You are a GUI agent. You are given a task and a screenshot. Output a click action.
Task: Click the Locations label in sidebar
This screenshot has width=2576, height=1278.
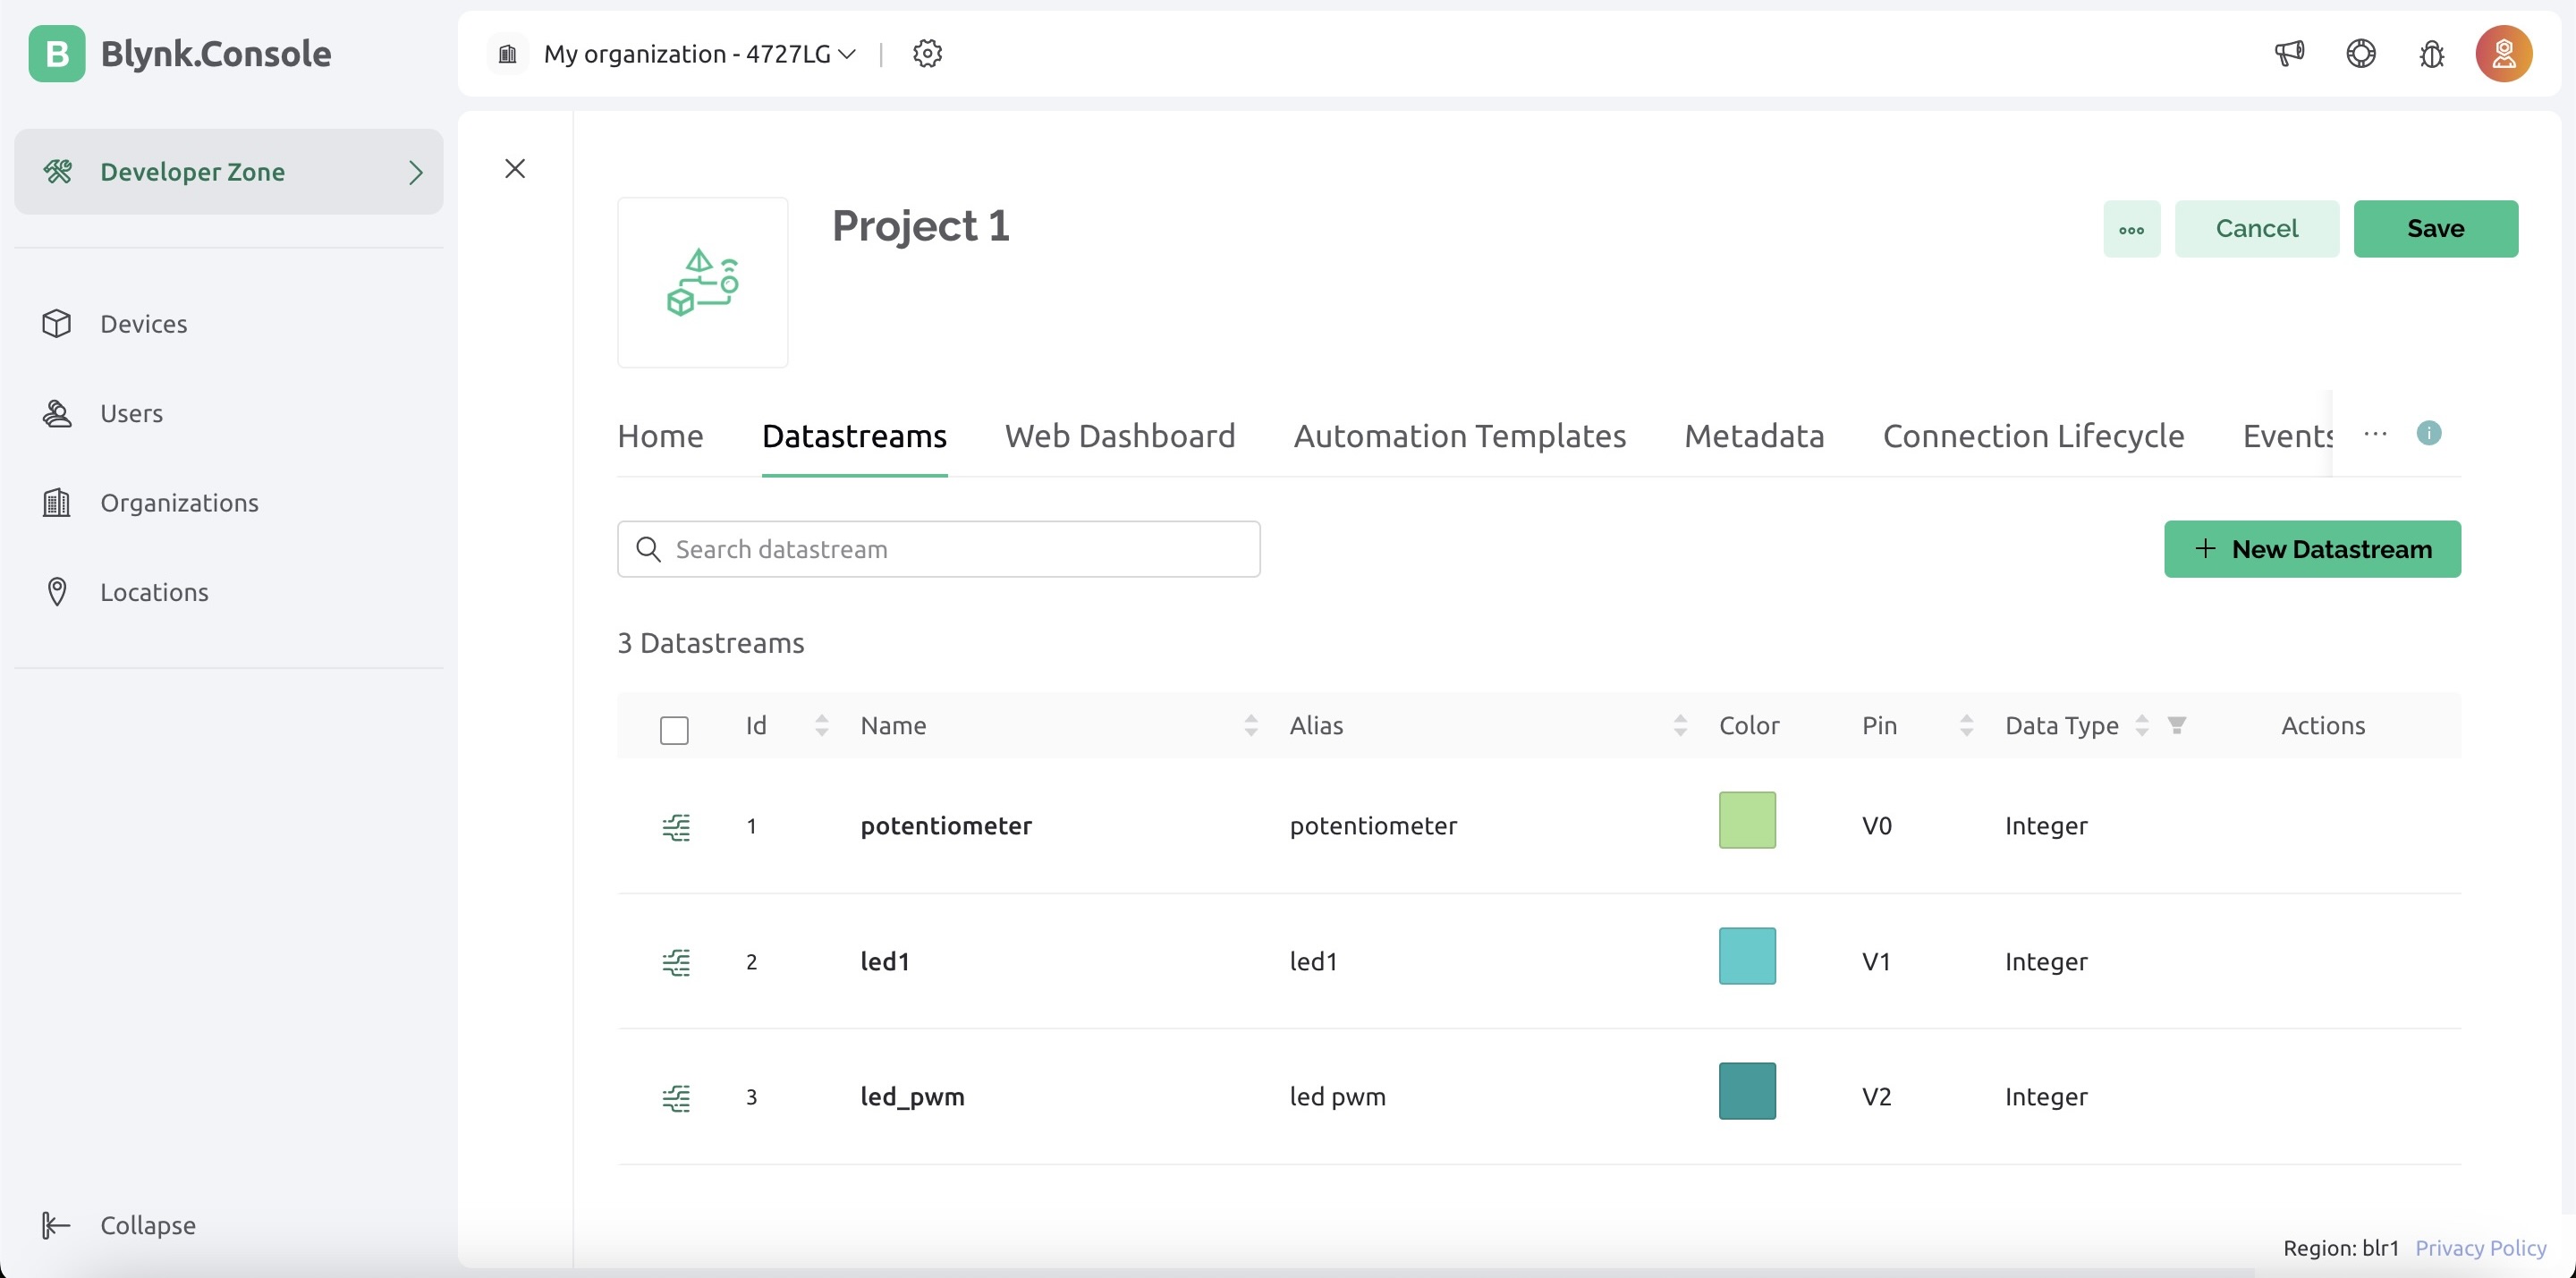[154, 591]
